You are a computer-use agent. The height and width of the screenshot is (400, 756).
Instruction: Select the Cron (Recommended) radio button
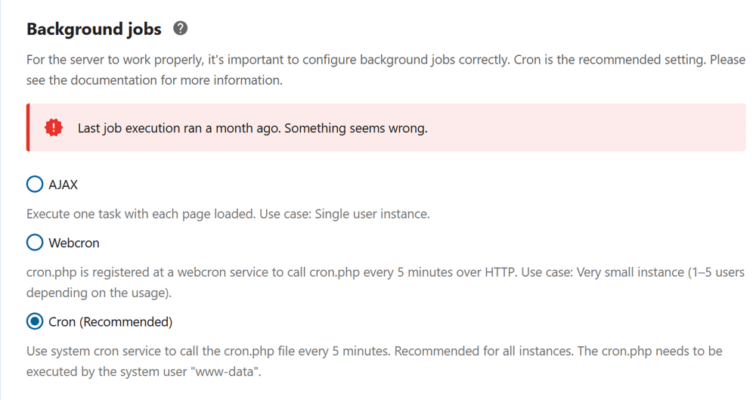(35, 321)
